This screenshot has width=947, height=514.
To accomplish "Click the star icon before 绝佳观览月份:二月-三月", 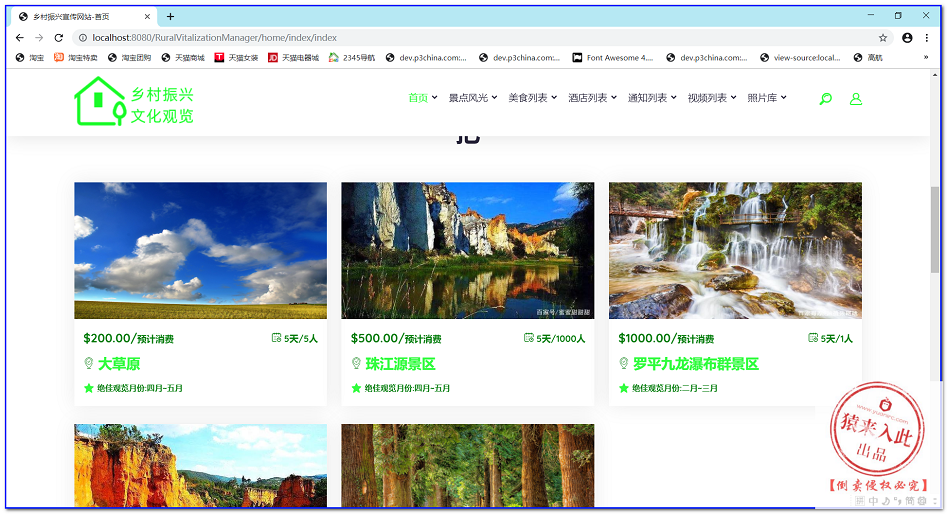I will 624,388.
